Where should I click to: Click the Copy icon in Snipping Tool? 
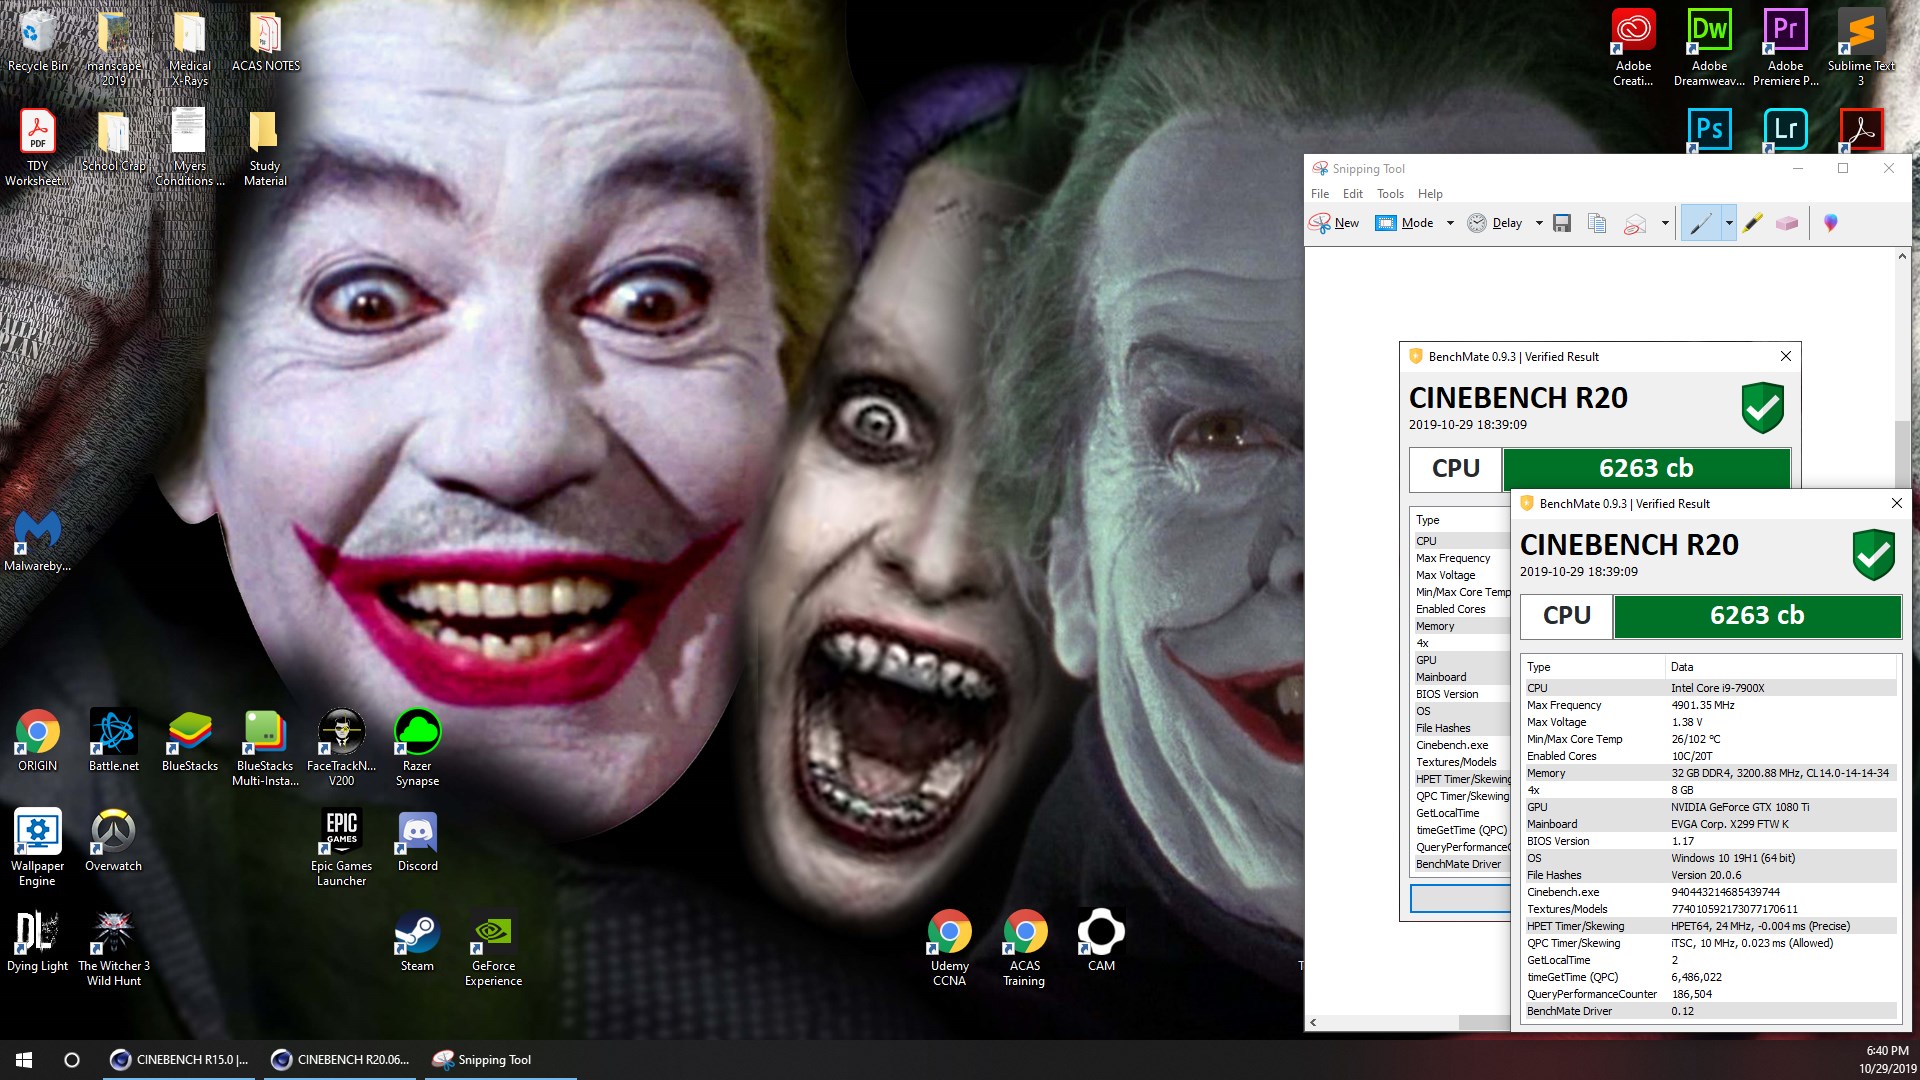tap(1597, 223)
